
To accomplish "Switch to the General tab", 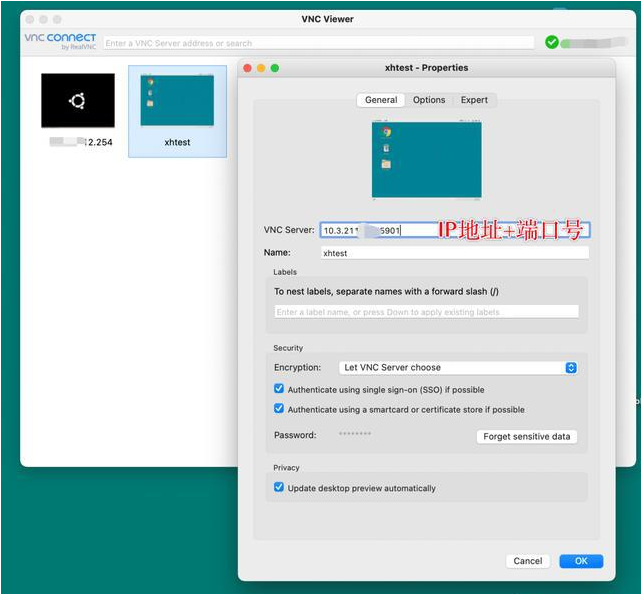I will 381,100.
